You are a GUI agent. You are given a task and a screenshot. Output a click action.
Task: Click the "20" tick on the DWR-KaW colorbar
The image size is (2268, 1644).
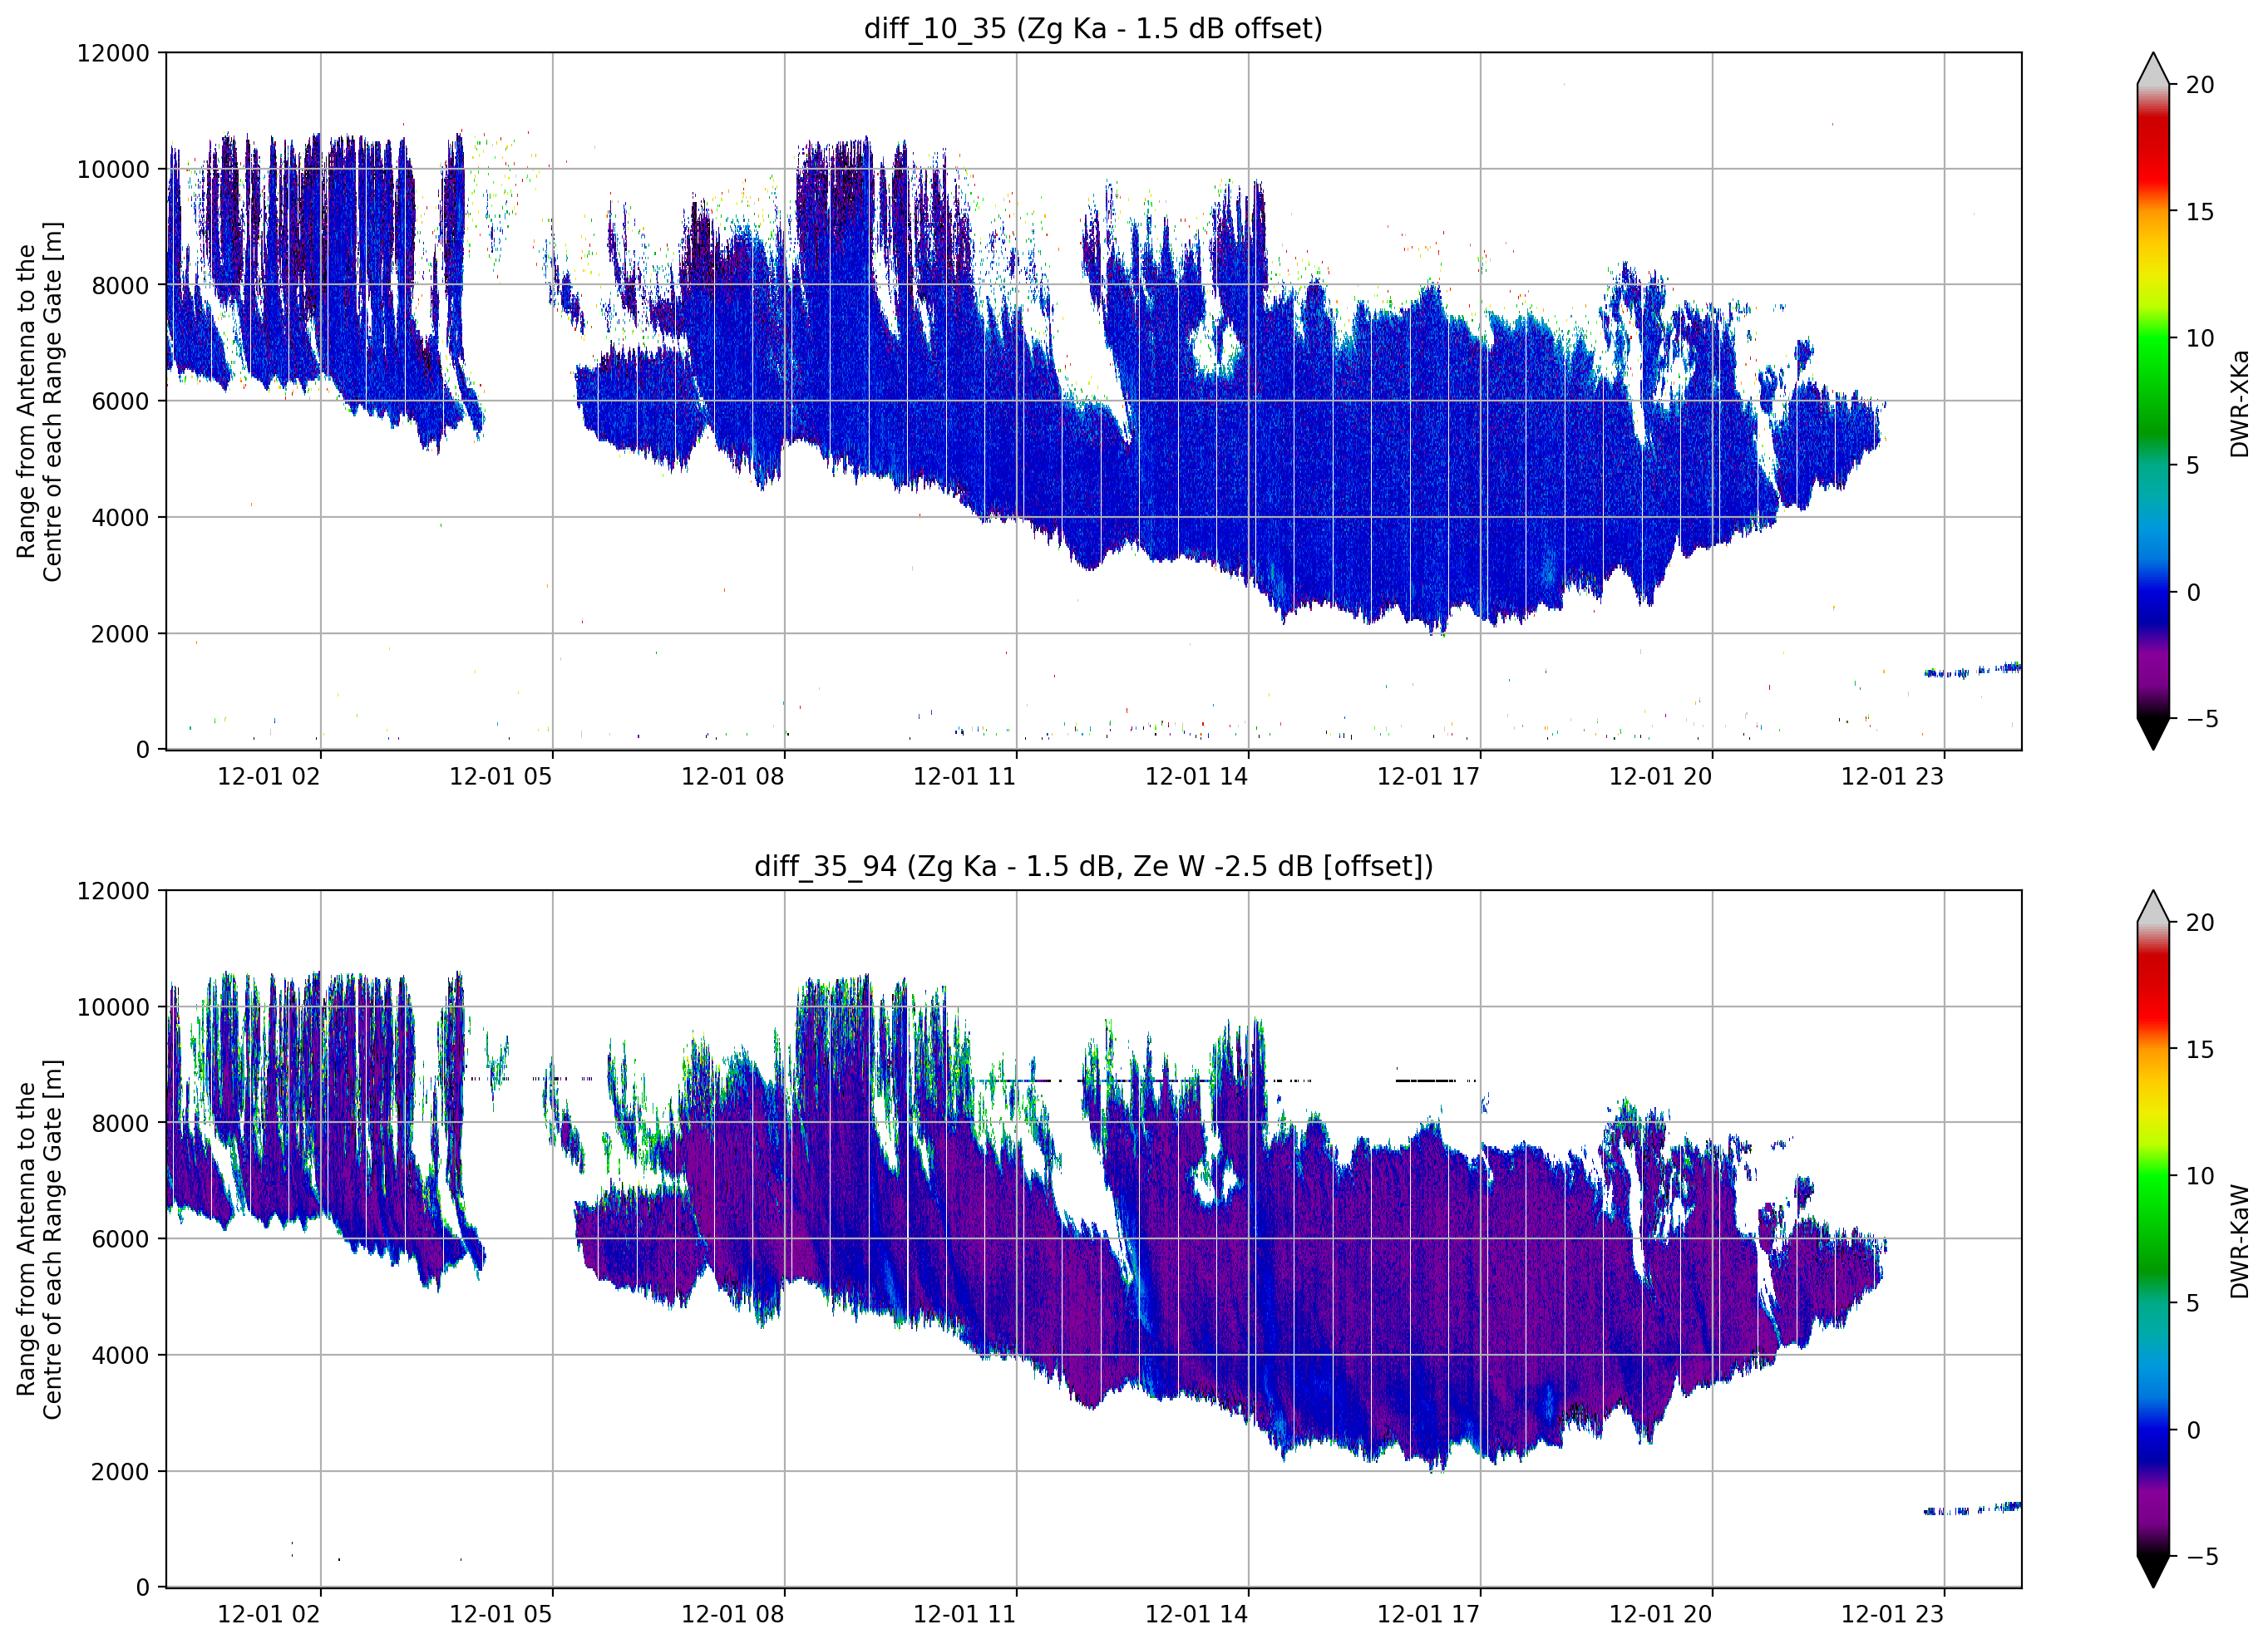click(x=2200, y=923)
